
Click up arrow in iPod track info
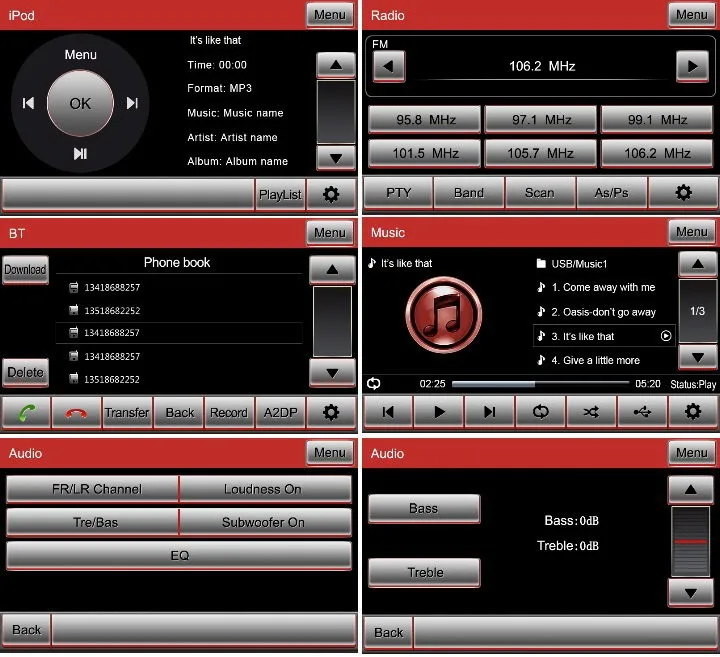pos(336,65)
